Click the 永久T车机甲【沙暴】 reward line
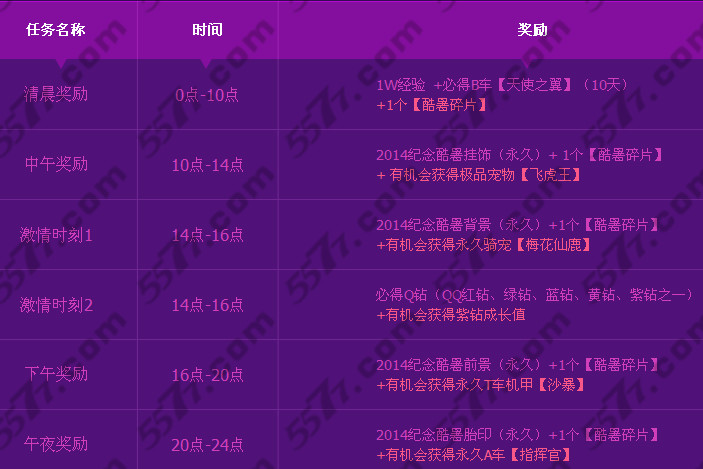703x469 pixels. 481,385
